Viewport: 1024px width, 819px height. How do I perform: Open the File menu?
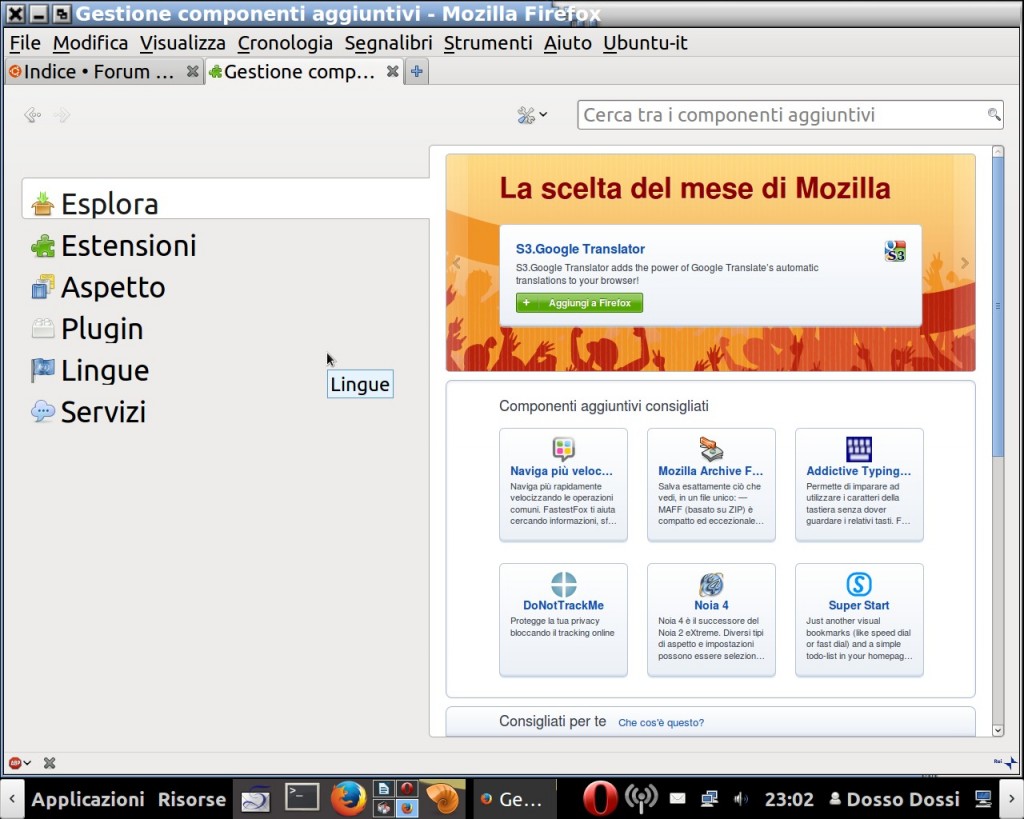pyautogui.click(x=25, y=43)
